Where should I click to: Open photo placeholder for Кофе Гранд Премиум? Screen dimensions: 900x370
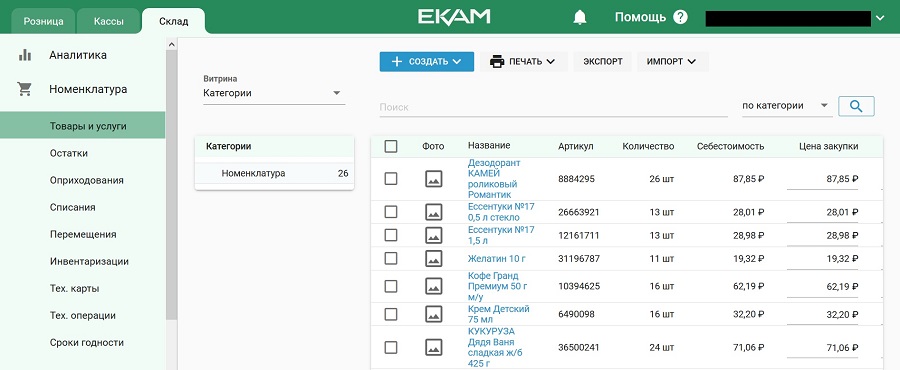(x=433, y=286)
